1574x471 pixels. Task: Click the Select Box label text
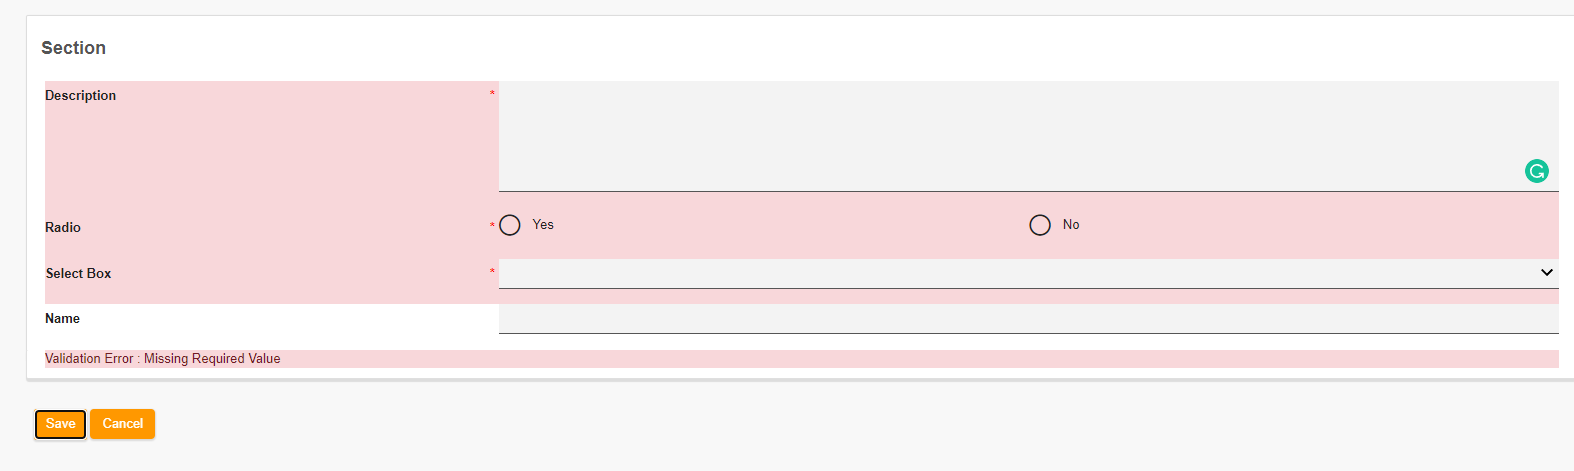[79, 274]
